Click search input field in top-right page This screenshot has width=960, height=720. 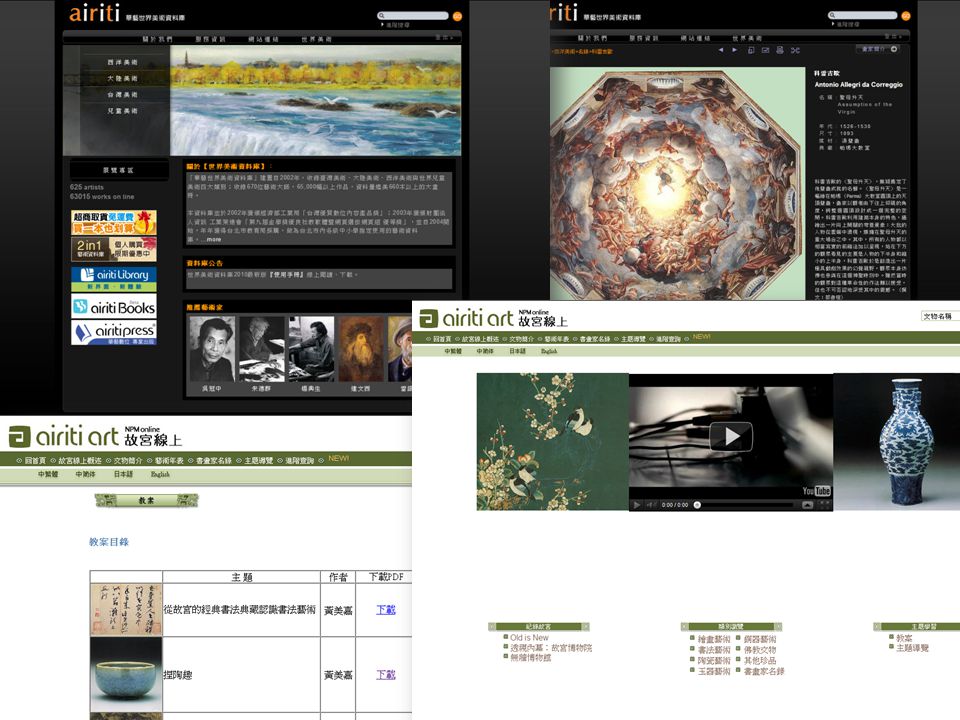pyautogui.click(x=863, y=15)
